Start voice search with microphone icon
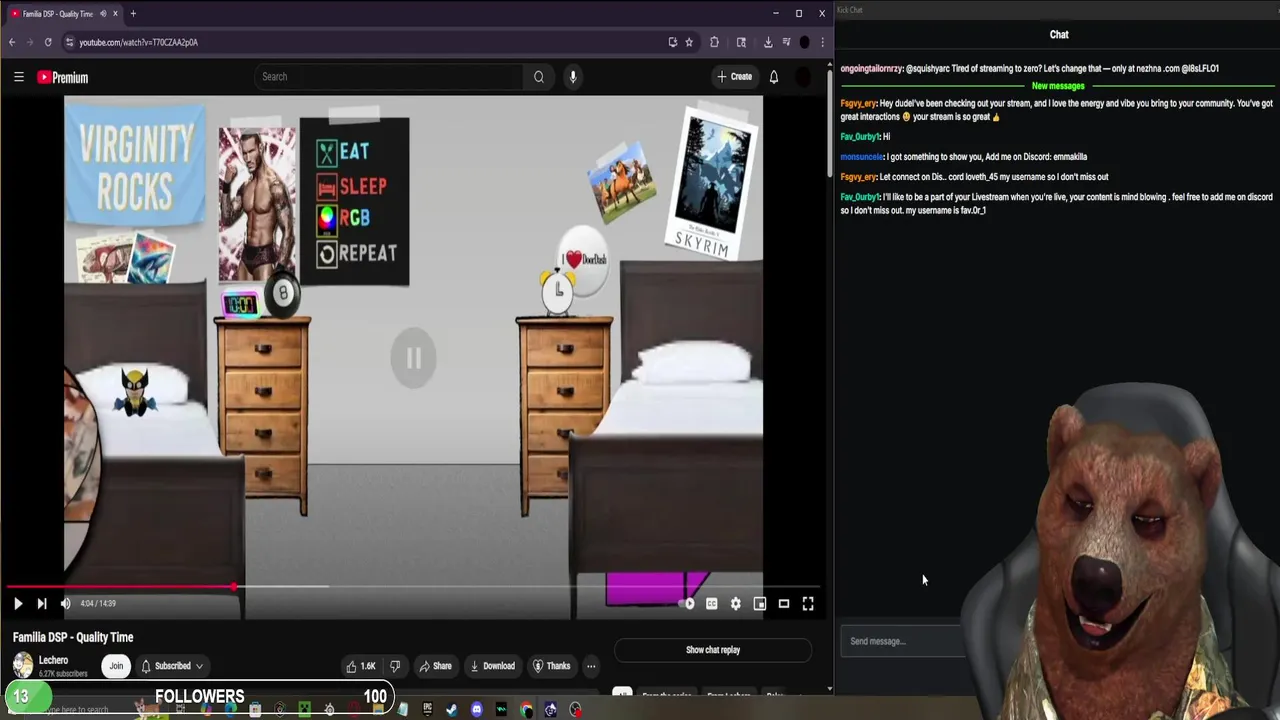Viewport: 1280px width, 720px height. tap(573, 77)
